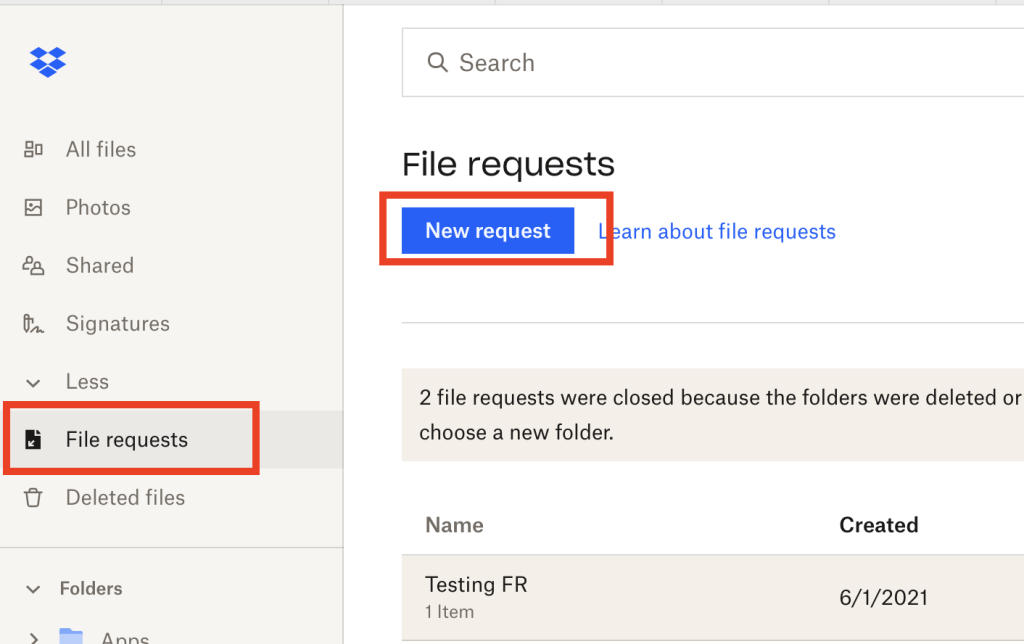Click the Dropbox logo

pyautogui.click(x=46, y=61)
